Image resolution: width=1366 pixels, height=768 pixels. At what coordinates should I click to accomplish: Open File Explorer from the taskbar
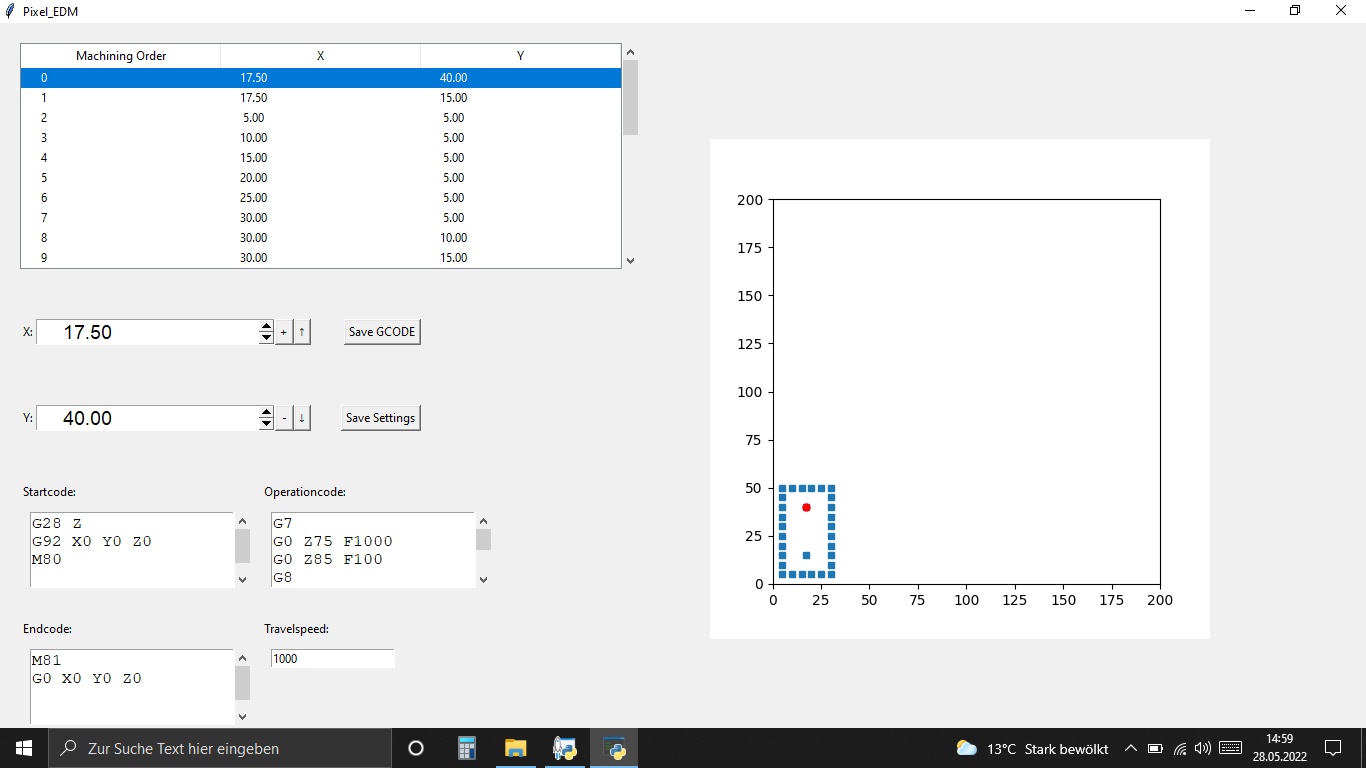point(515,748)
